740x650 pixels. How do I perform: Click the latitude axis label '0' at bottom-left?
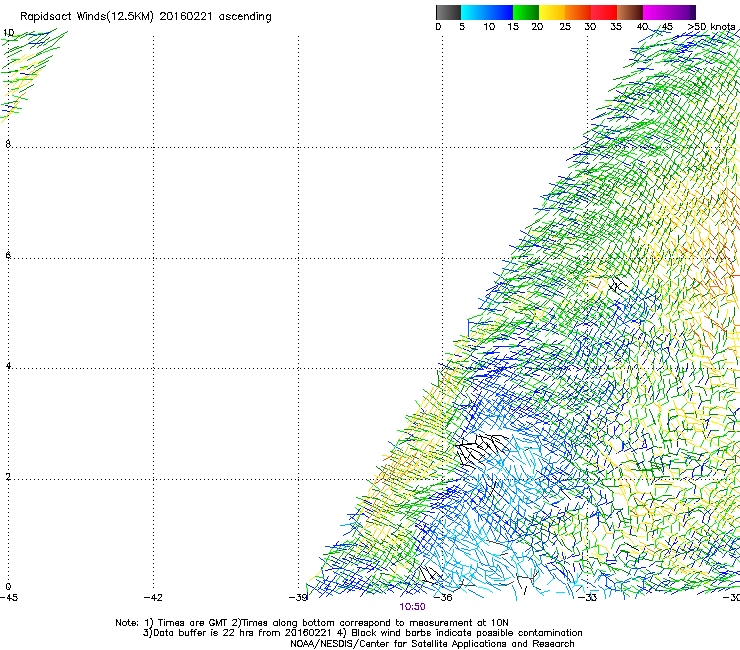(x=8, y=587)
